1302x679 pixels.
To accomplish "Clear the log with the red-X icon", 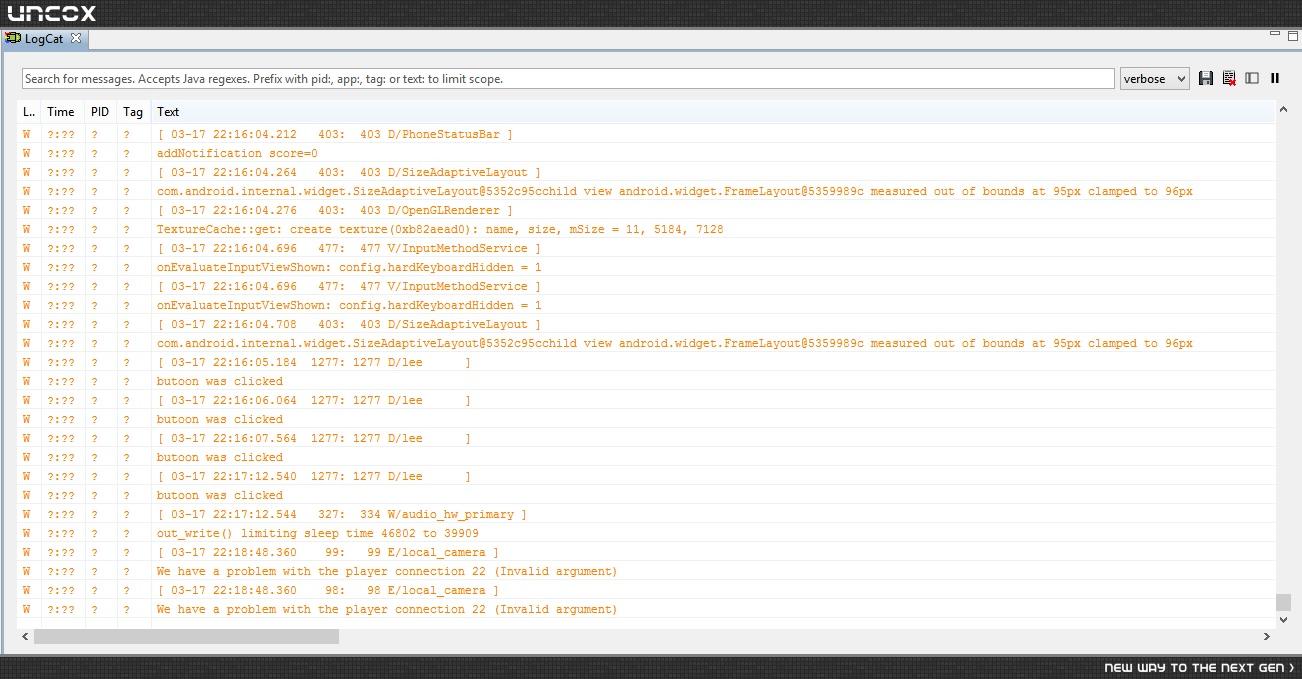I will [x=1229, y=78].
